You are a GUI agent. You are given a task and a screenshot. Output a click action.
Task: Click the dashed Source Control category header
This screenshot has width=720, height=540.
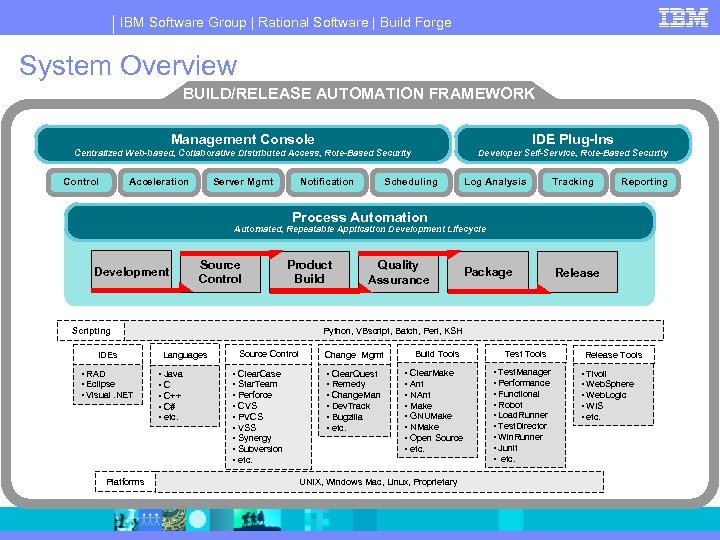point(269,354)
